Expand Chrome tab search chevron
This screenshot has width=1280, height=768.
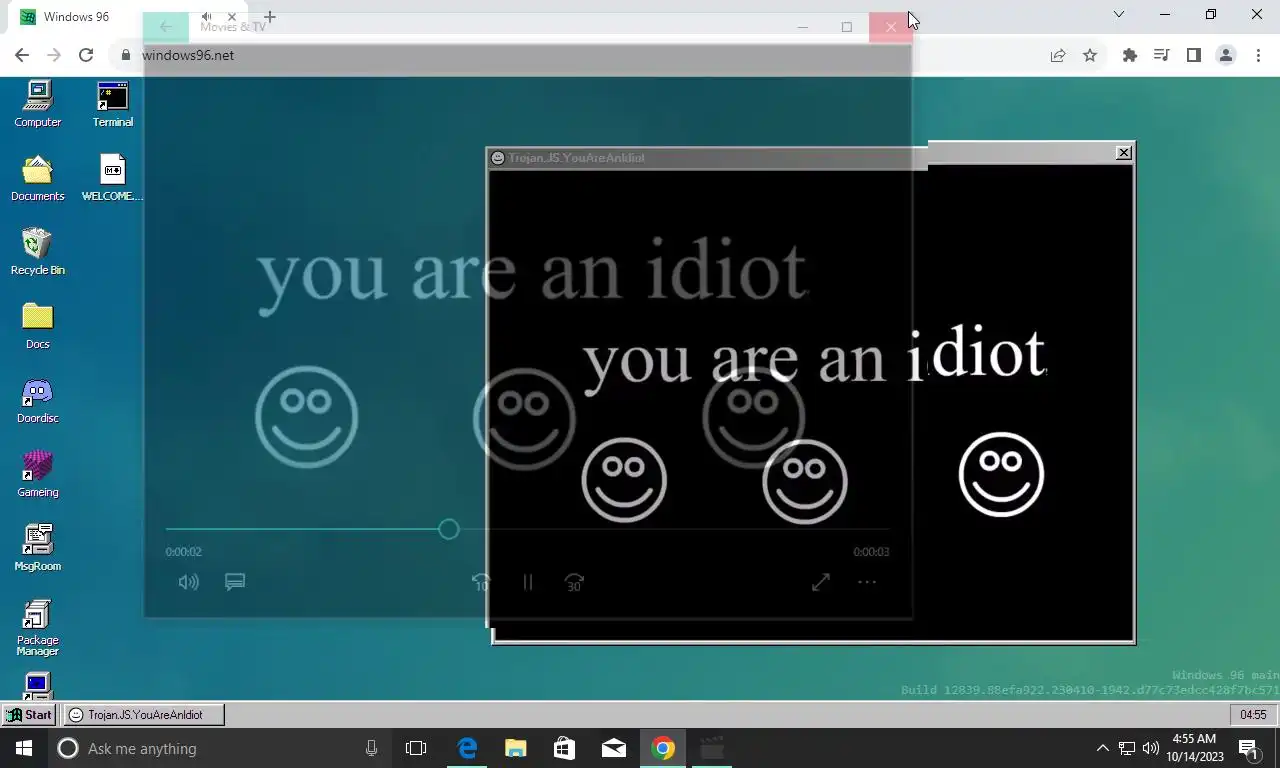(x=1119, y=14)
